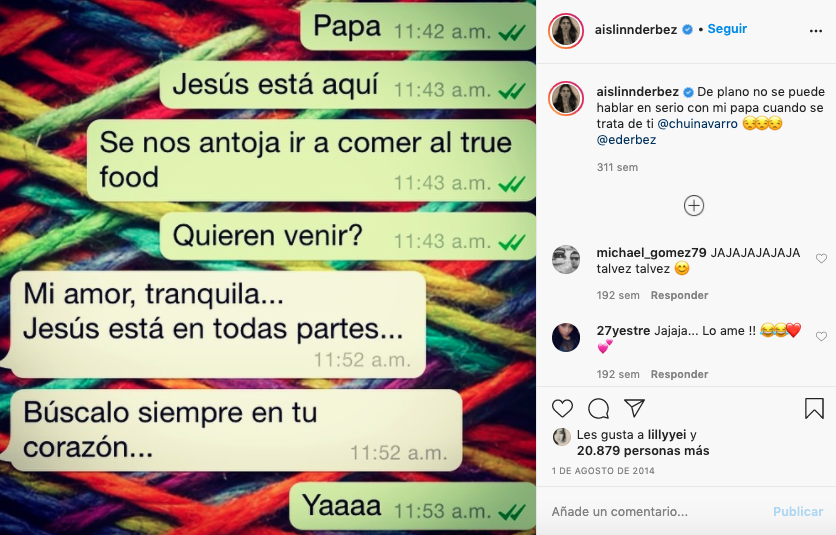Click the Publicar button
This screenshot has height=535, width=836.
[798, 512]
